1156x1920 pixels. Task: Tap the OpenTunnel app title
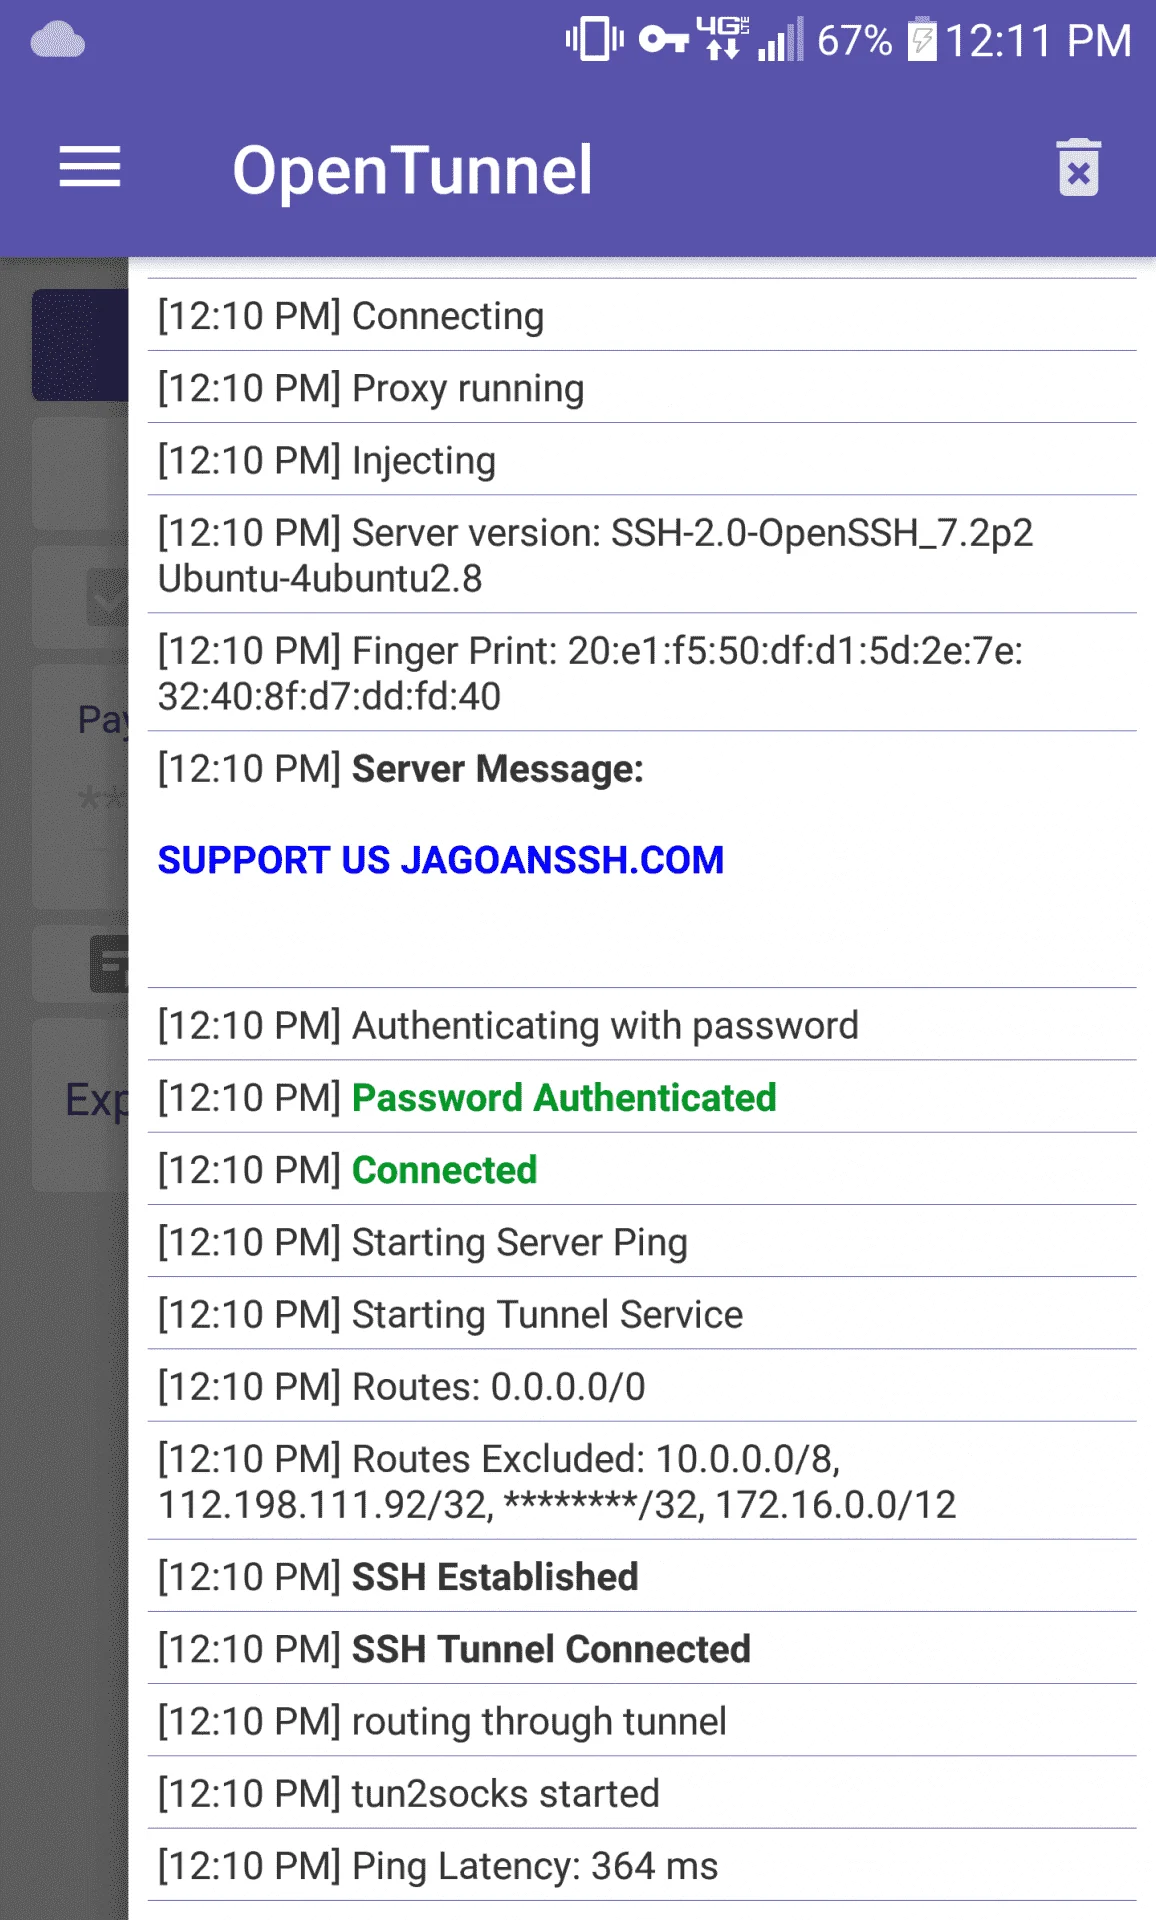pyautogui.click(x=413, y=170)
